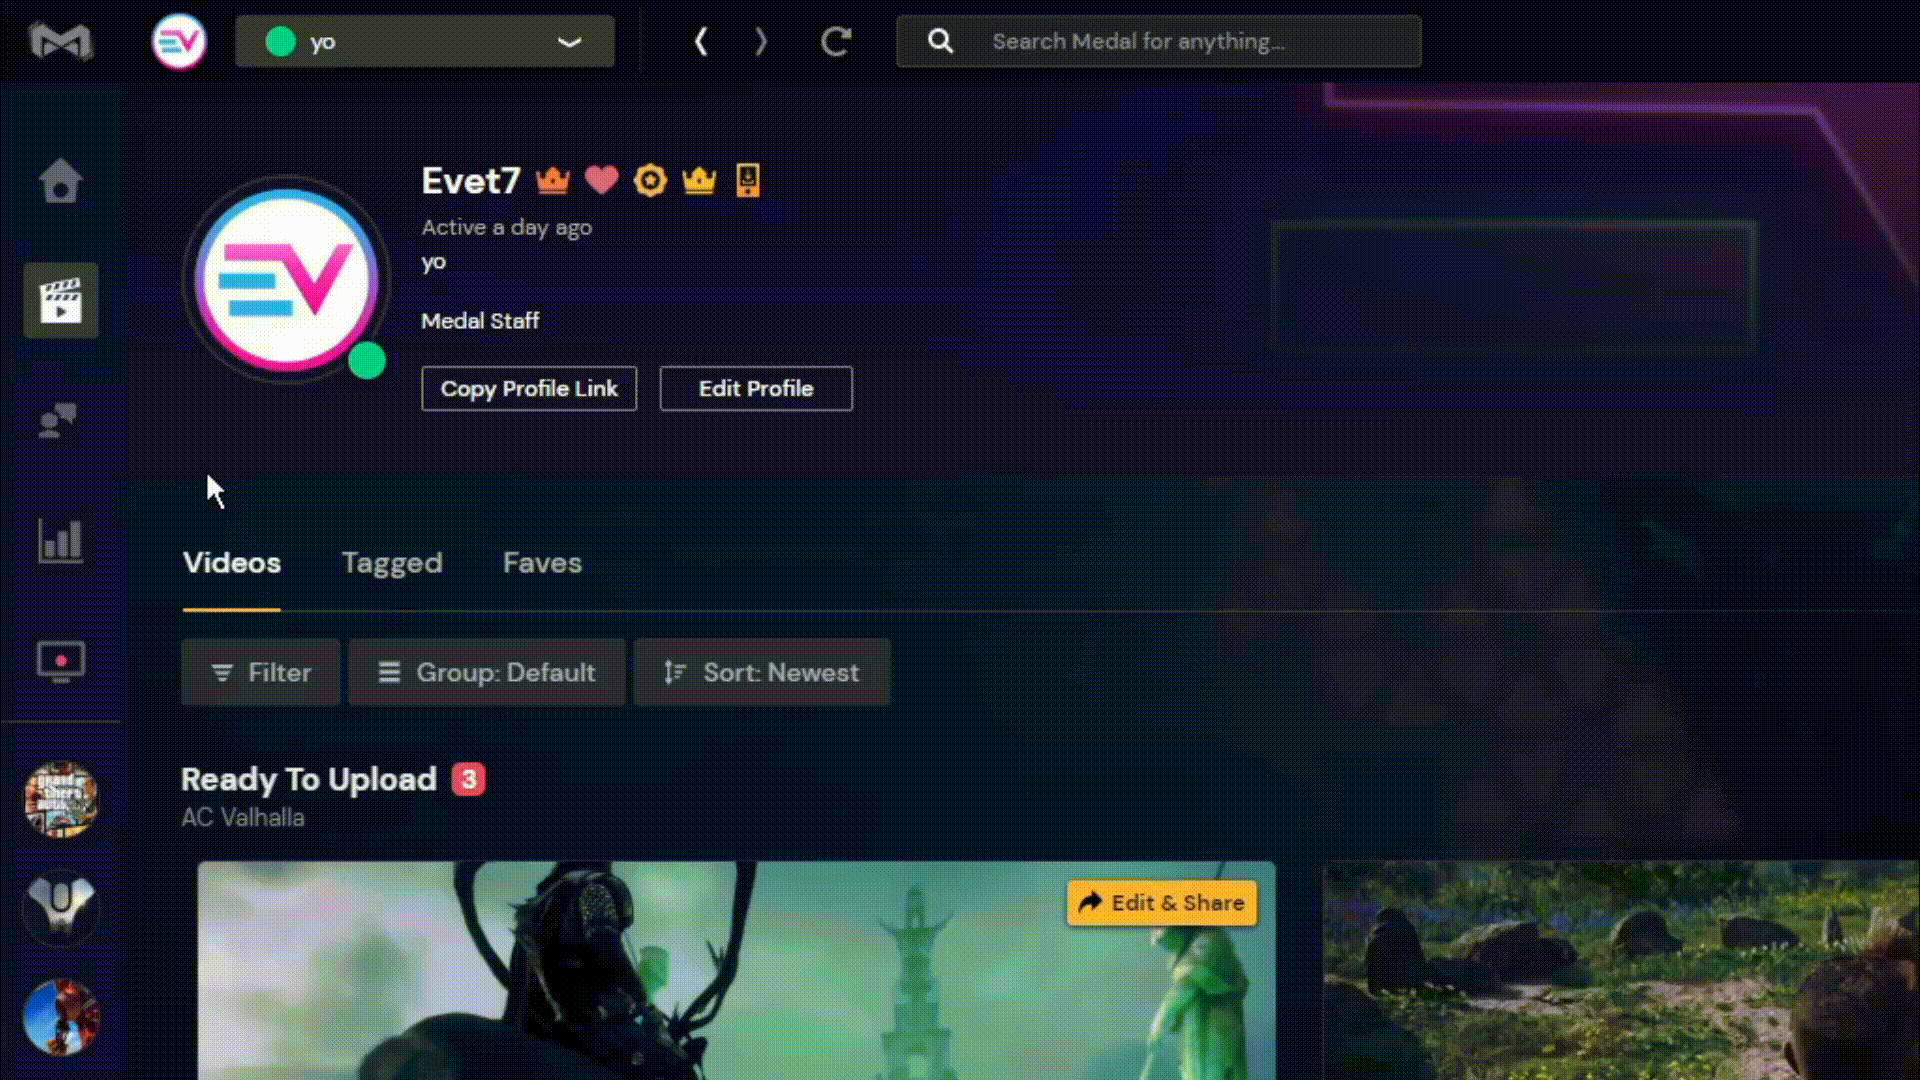
Task: Click the large Evet7 profile picture
Action: pyautogui.click(x=287, y=280)
